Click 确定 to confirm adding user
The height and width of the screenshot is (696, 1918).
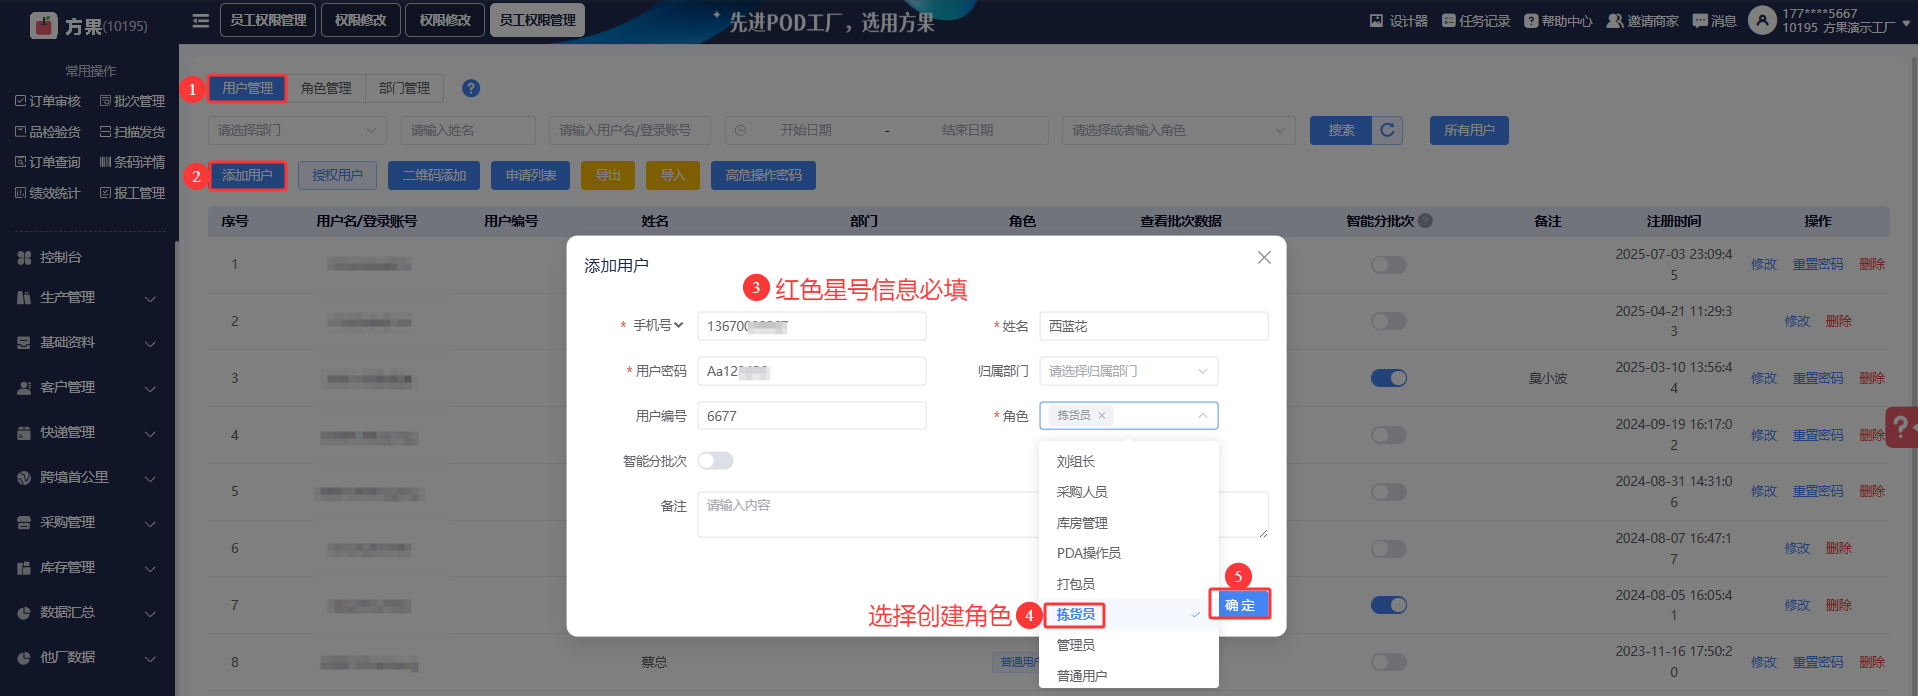click(x=1240, y=604)
